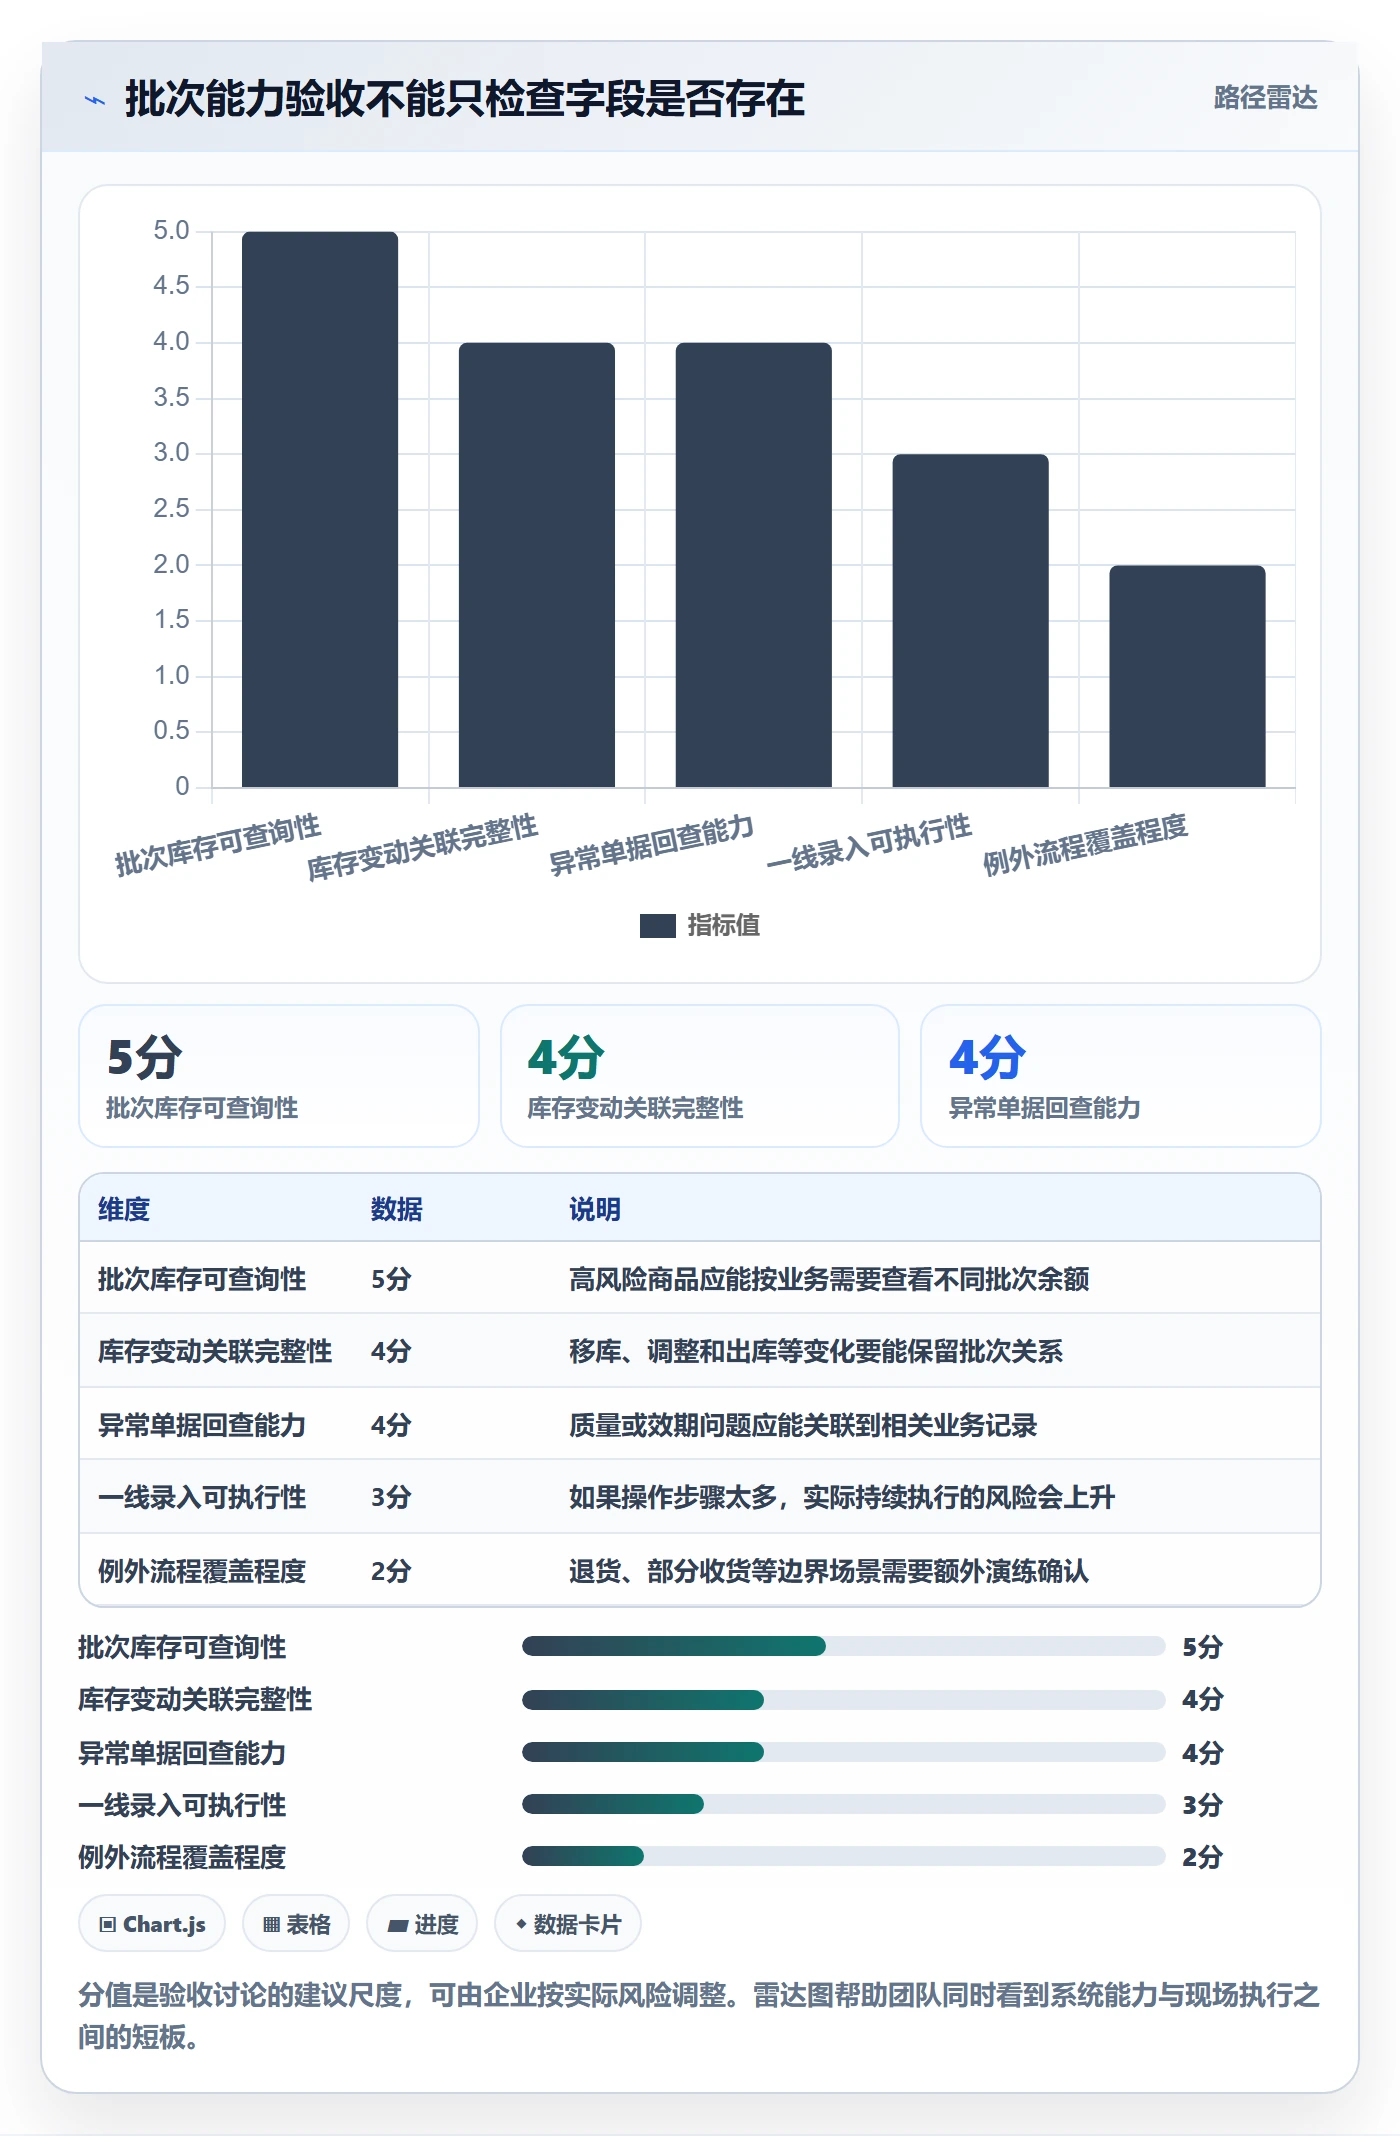Select the 数据卡片 tag chip
The height and width of the screenshot is (2136, 1400).
coord(568,1924)
